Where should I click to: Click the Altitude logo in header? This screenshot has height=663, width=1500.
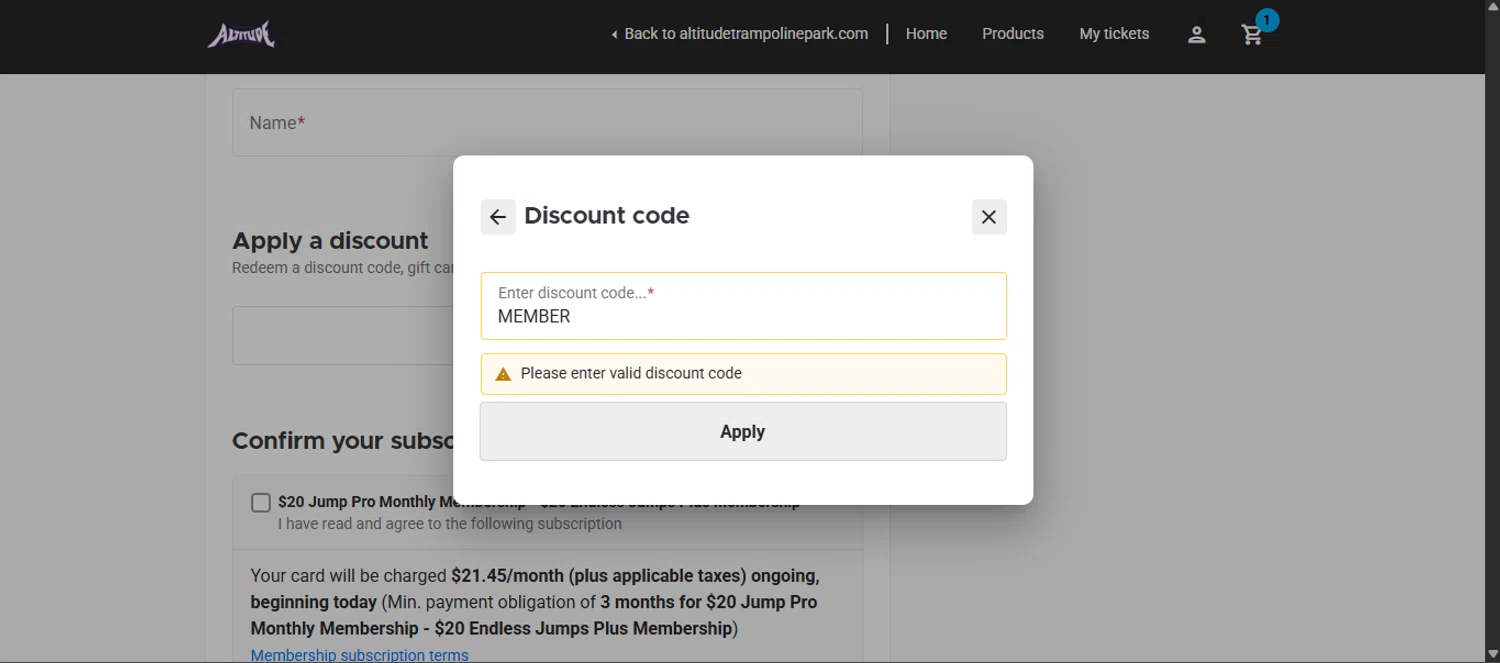click(x=241, y=35)
